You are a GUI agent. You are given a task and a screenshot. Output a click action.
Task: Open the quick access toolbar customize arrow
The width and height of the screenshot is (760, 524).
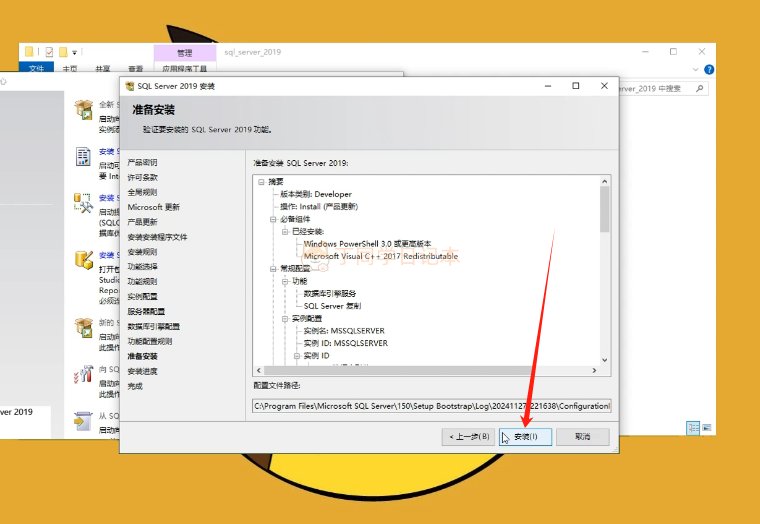75,52
